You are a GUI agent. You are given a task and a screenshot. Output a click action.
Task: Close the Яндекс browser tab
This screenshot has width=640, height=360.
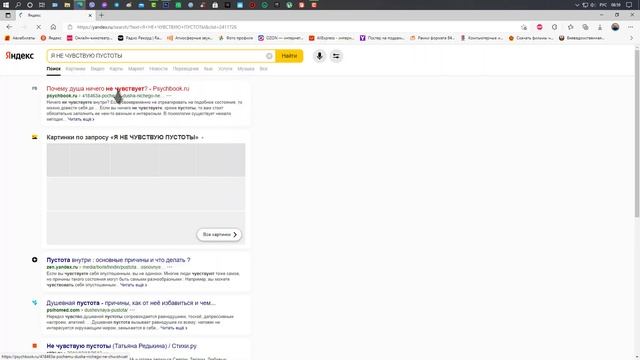point(90,16)
